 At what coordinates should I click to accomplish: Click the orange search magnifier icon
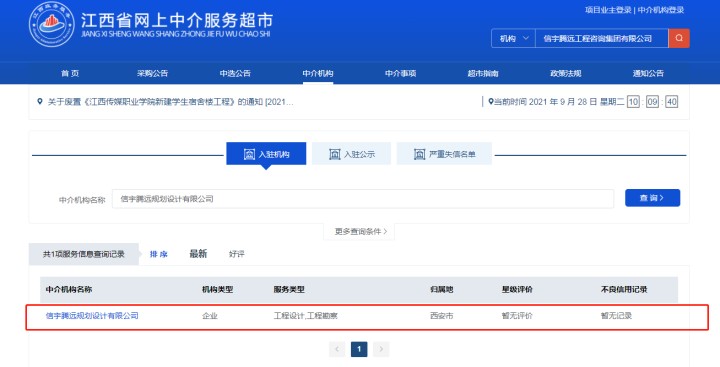[x=679, y=38]
